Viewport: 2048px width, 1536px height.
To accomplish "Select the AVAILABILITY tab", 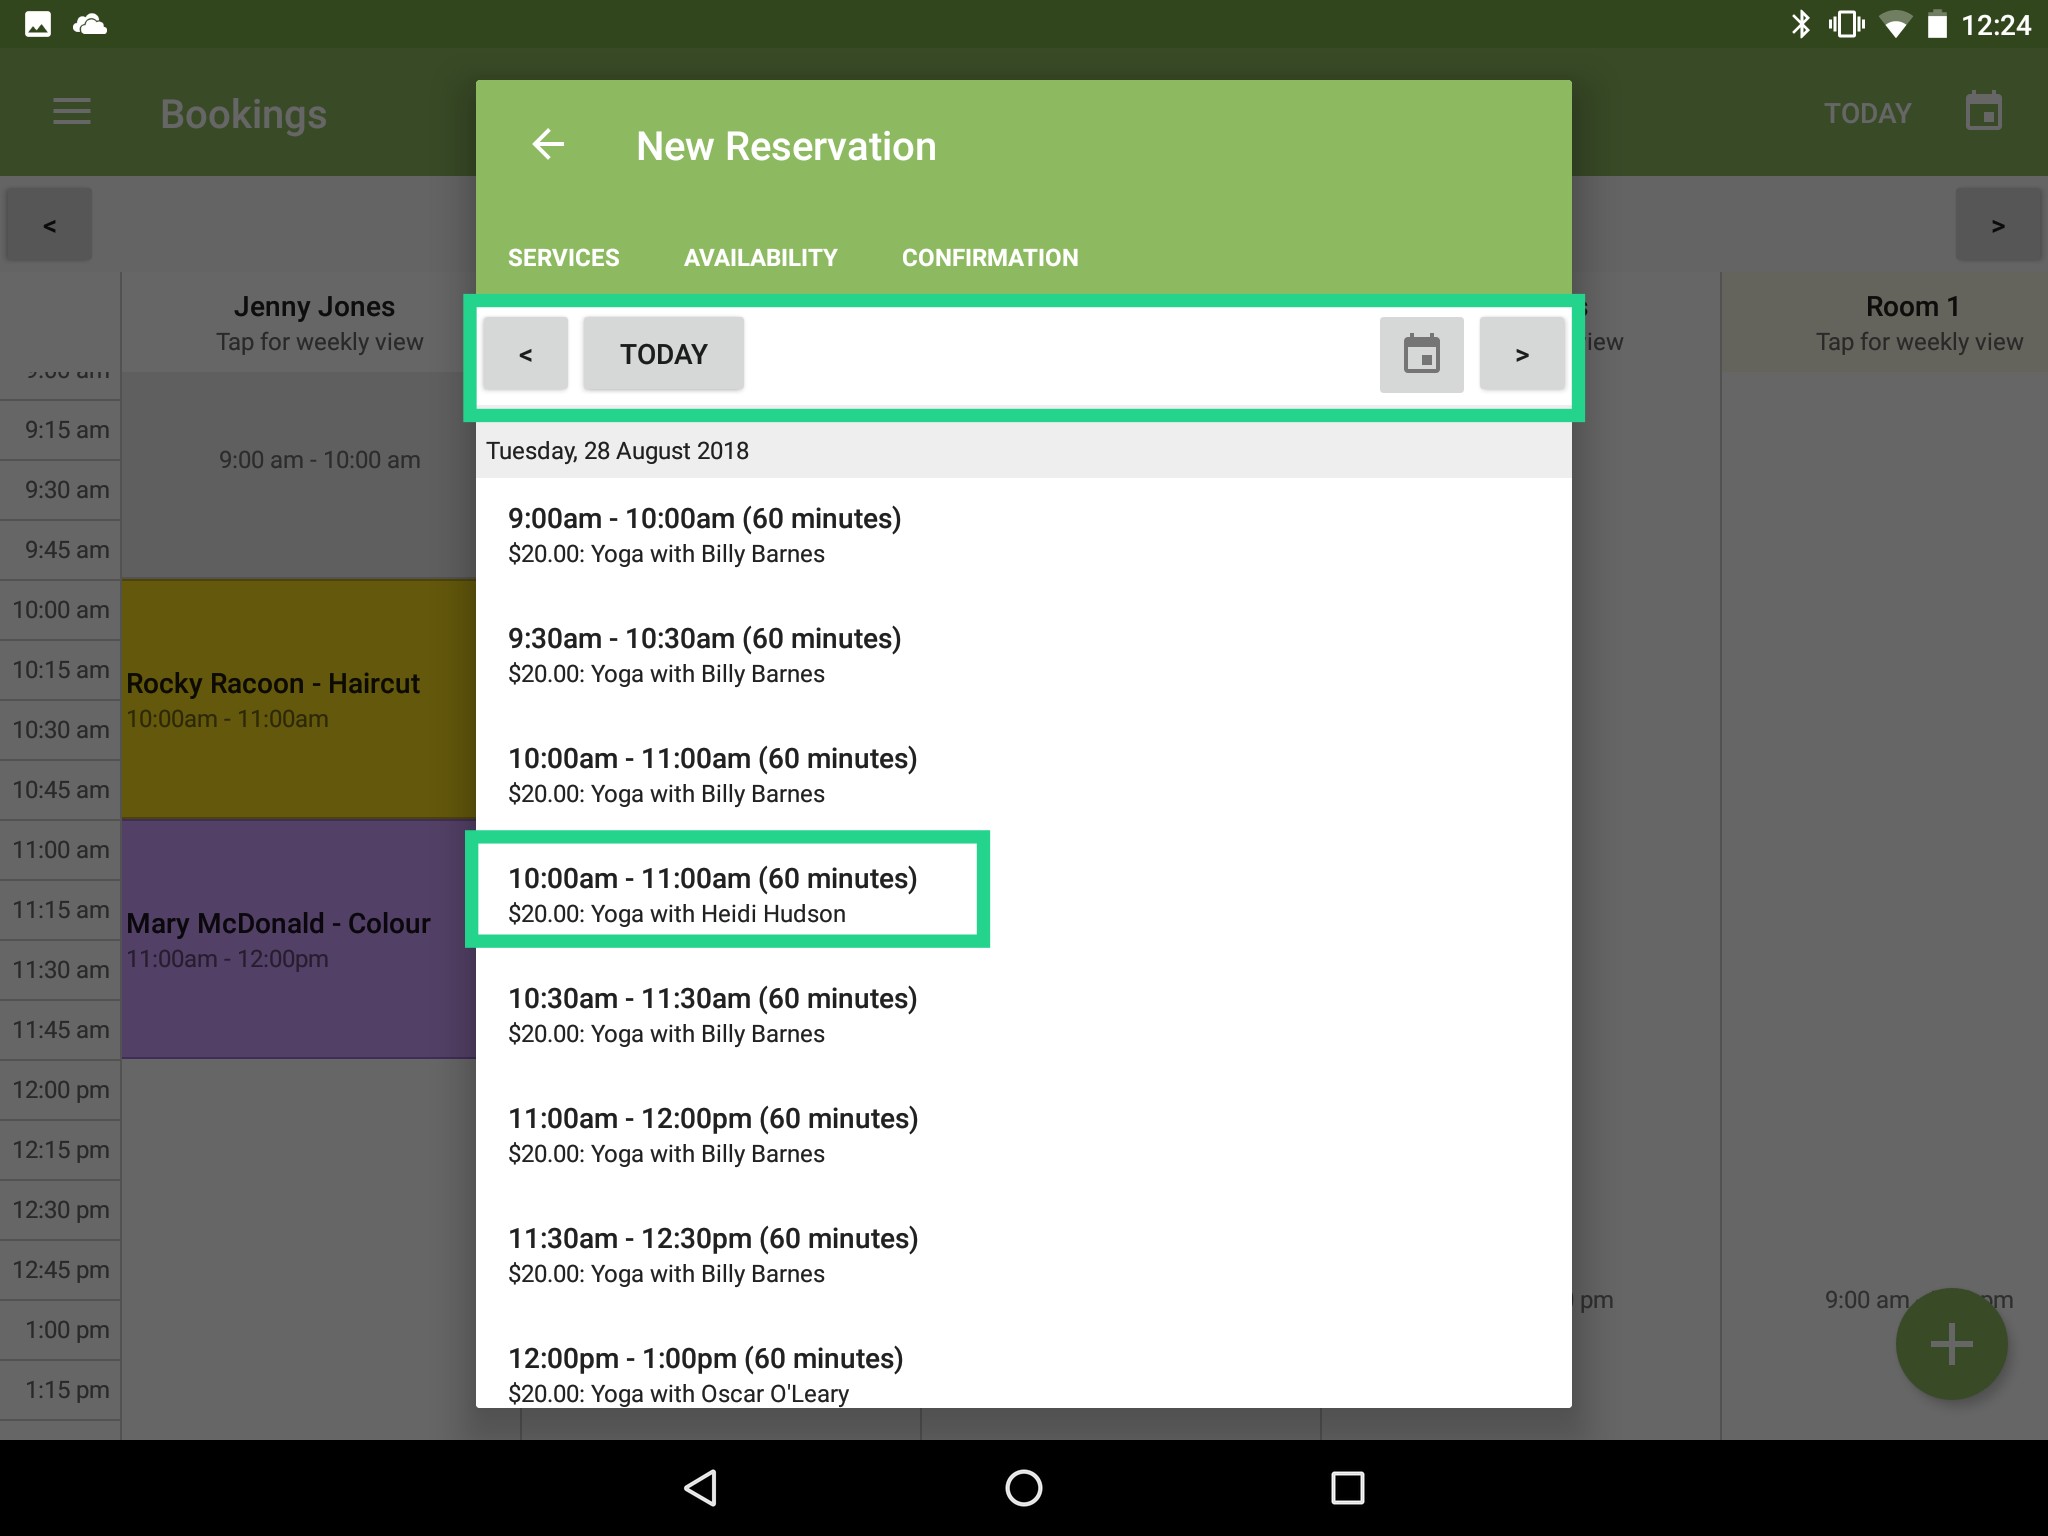I will [760, 257].
